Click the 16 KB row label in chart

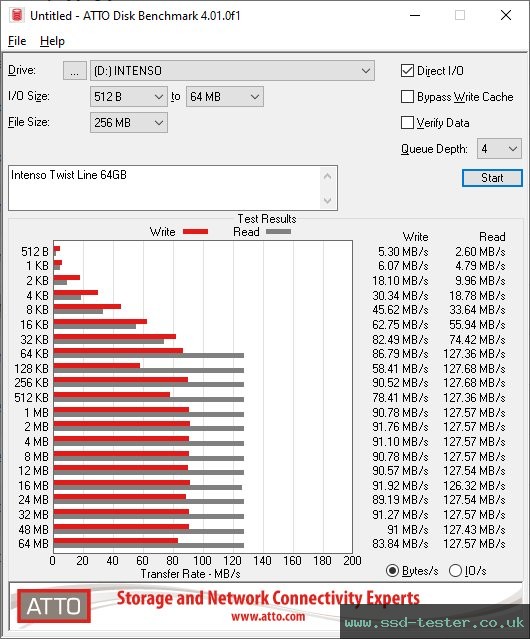tap(35, 325)
